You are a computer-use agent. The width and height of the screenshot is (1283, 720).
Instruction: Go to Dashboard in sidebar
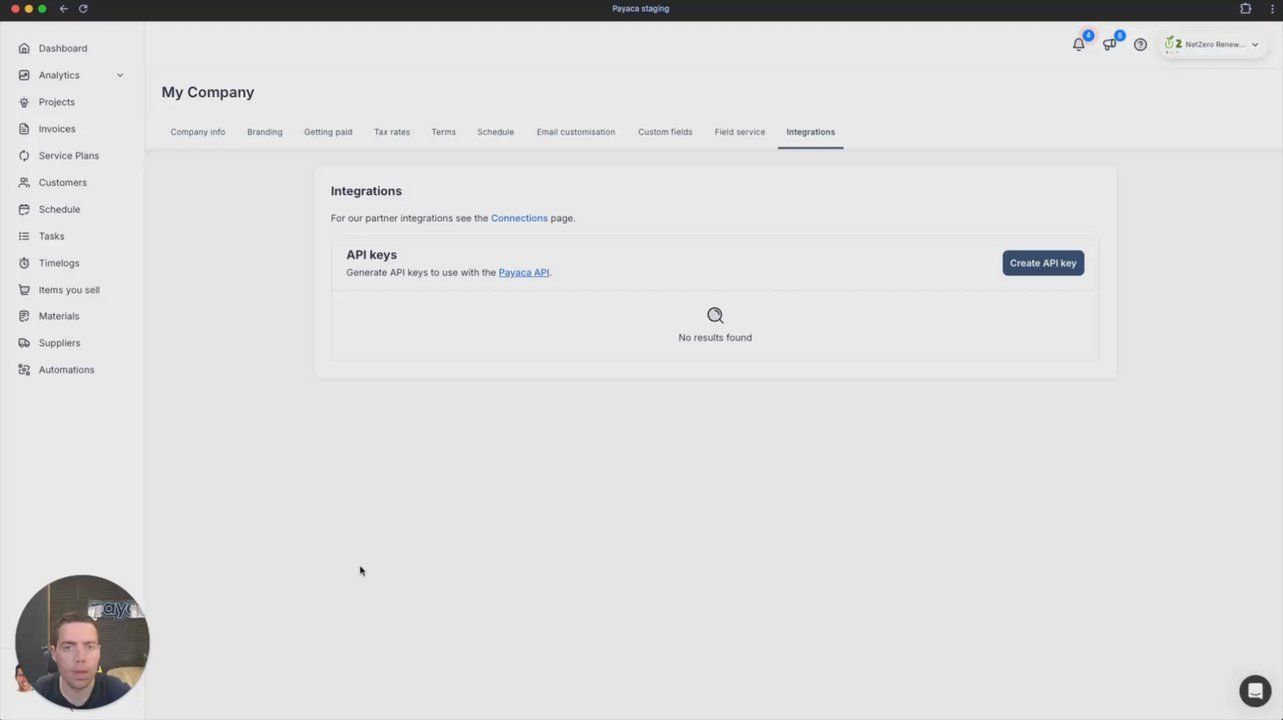(x=63, y=48)
